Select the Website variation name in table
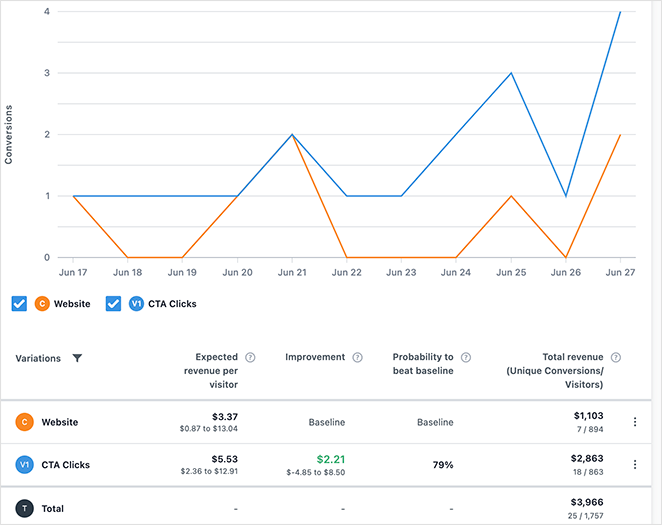The image size is (662, 525). [x=59, y=422]
